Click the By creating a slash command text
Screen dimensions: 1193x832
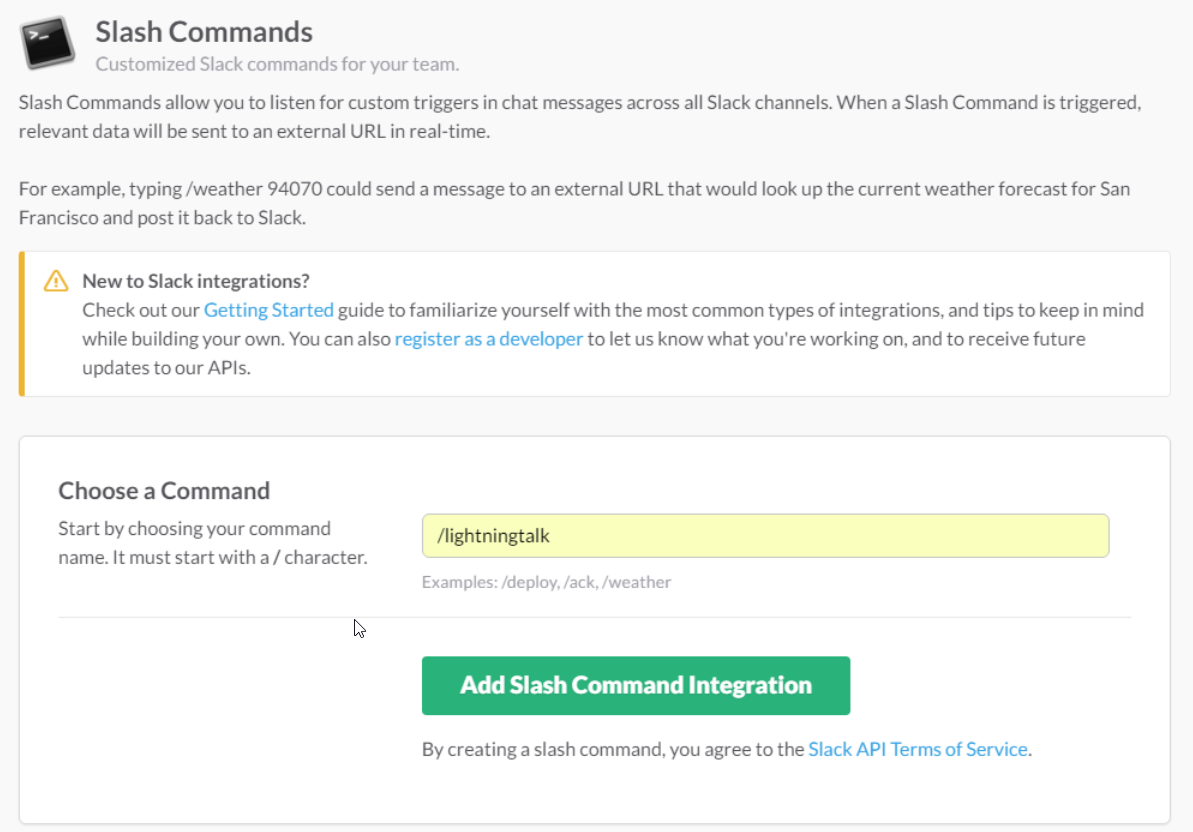[612, 749]
